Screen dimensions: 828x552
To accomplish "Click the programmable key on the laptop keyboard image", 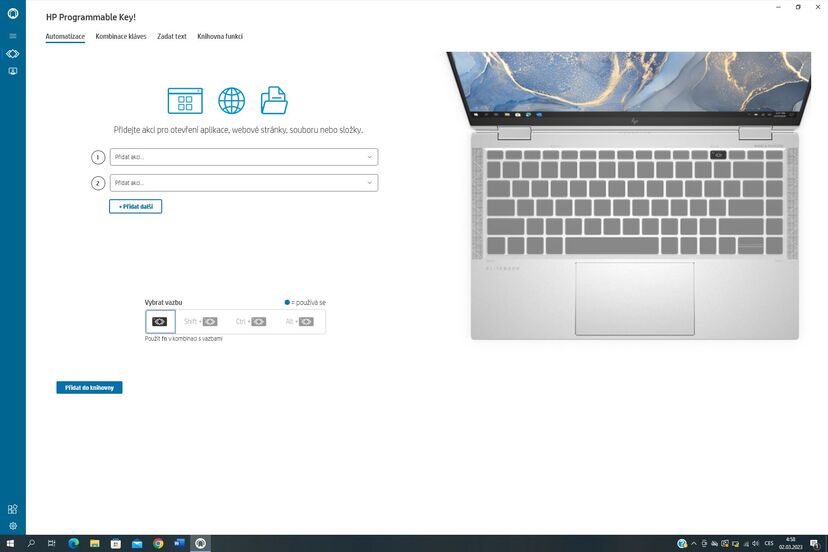I will click(x=718, y=155).
